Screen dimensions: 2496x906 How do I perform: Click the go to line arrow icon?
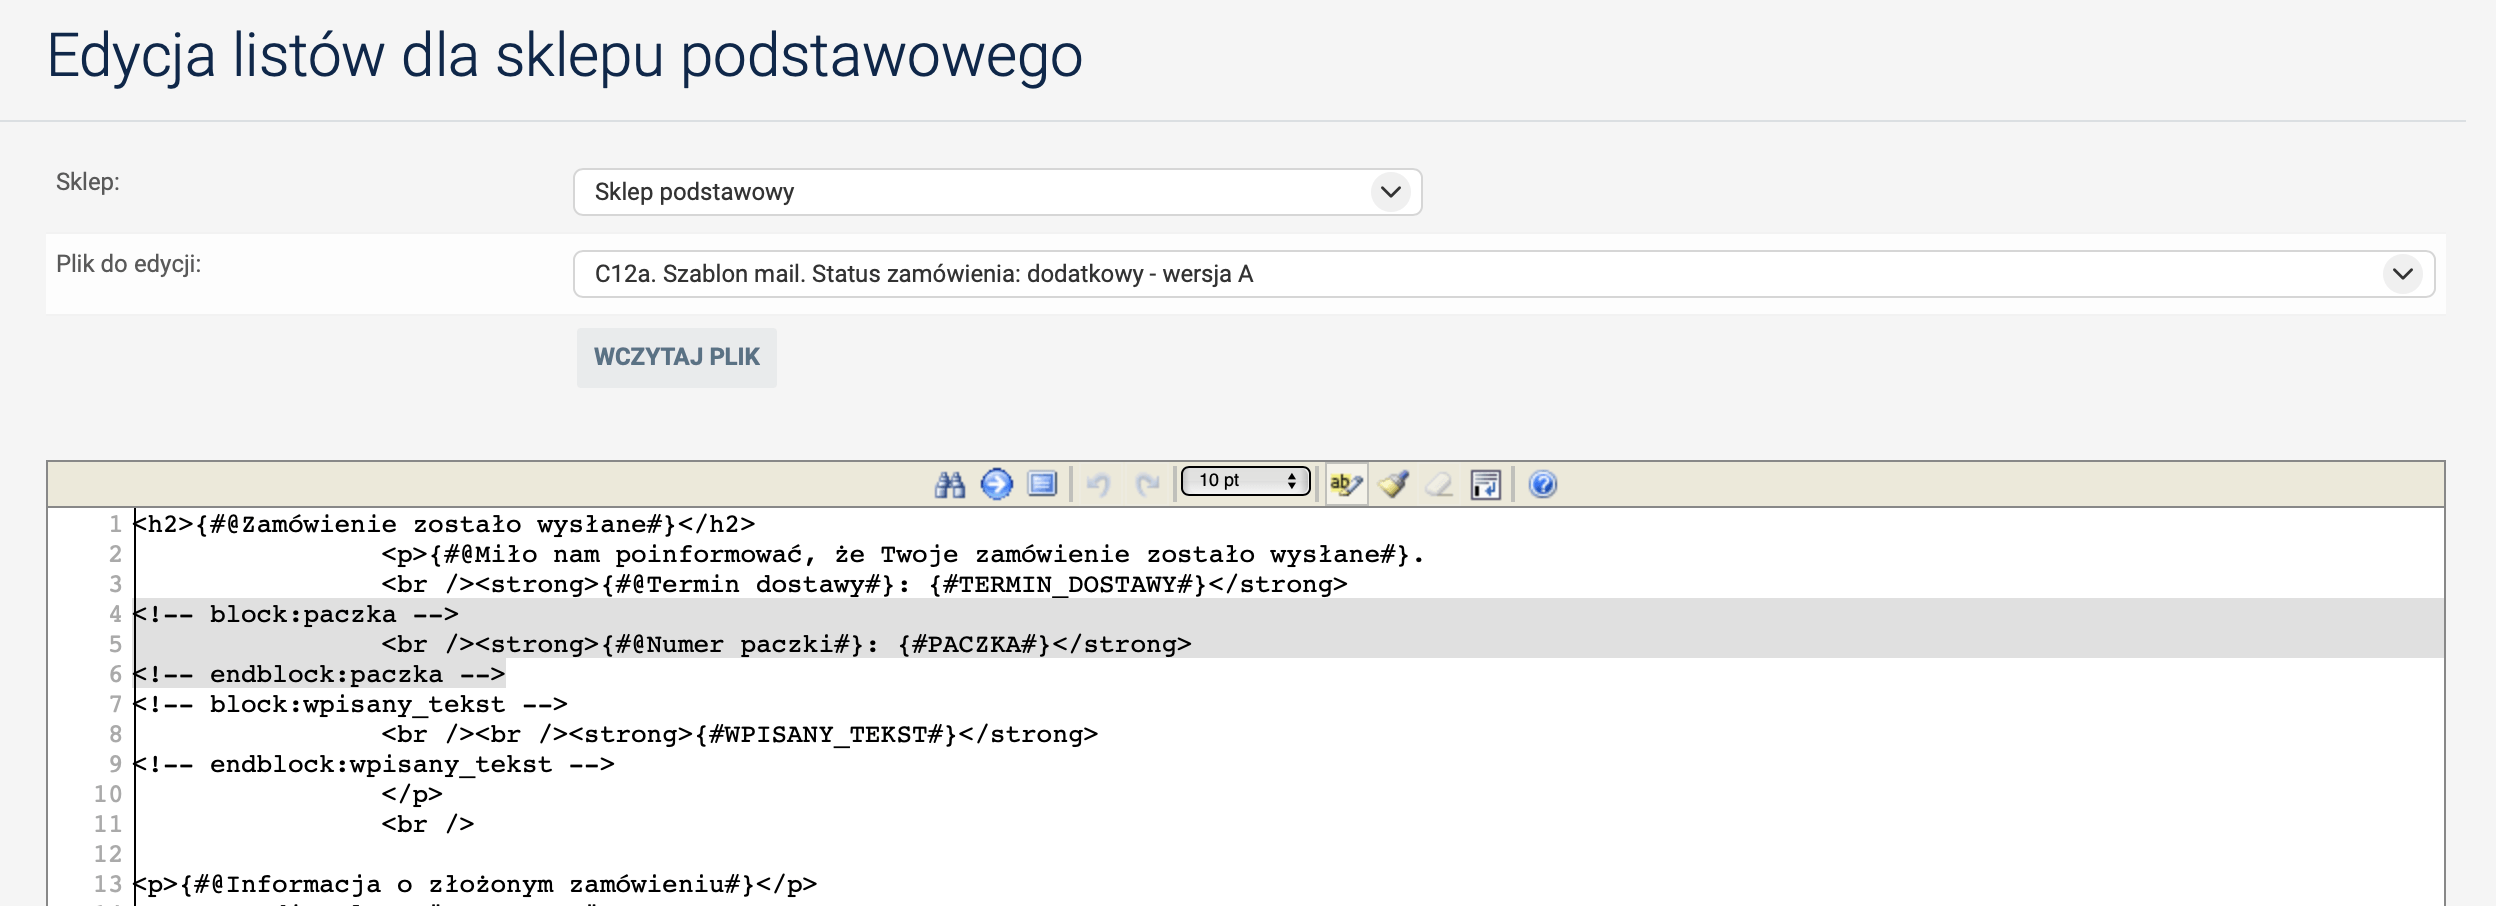click(996, 485)
